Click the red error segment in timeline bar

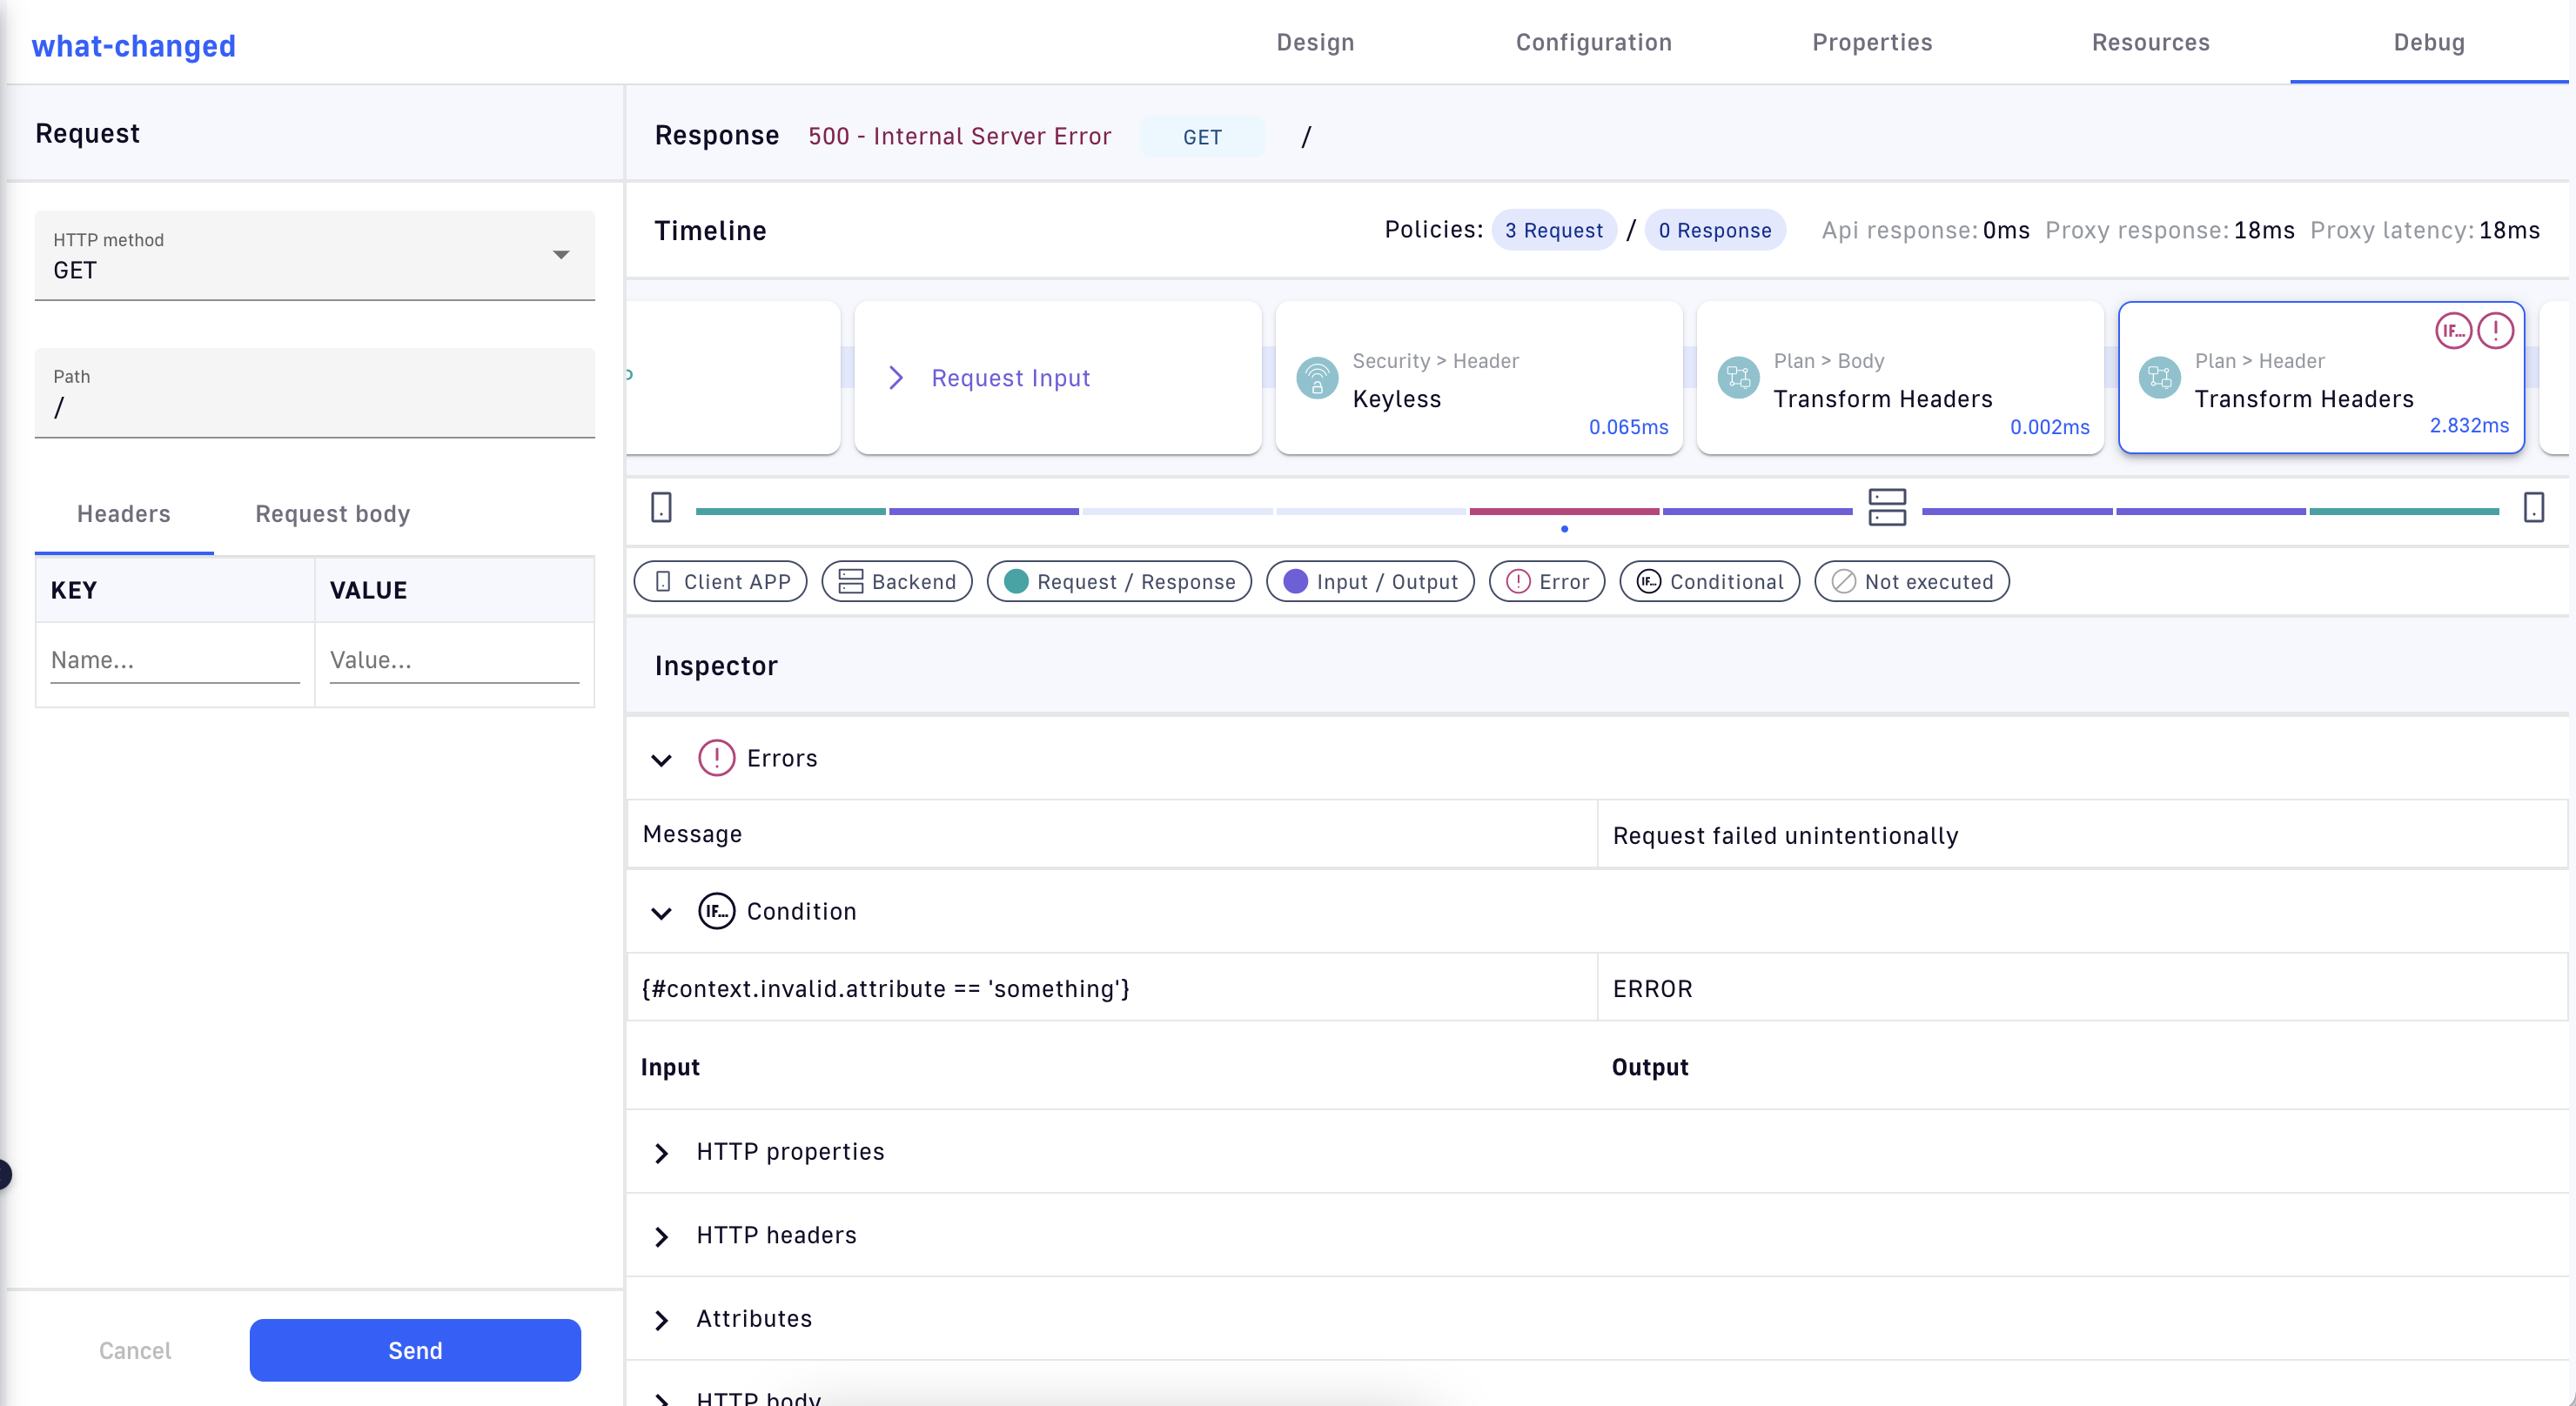tap(1563, 511)
